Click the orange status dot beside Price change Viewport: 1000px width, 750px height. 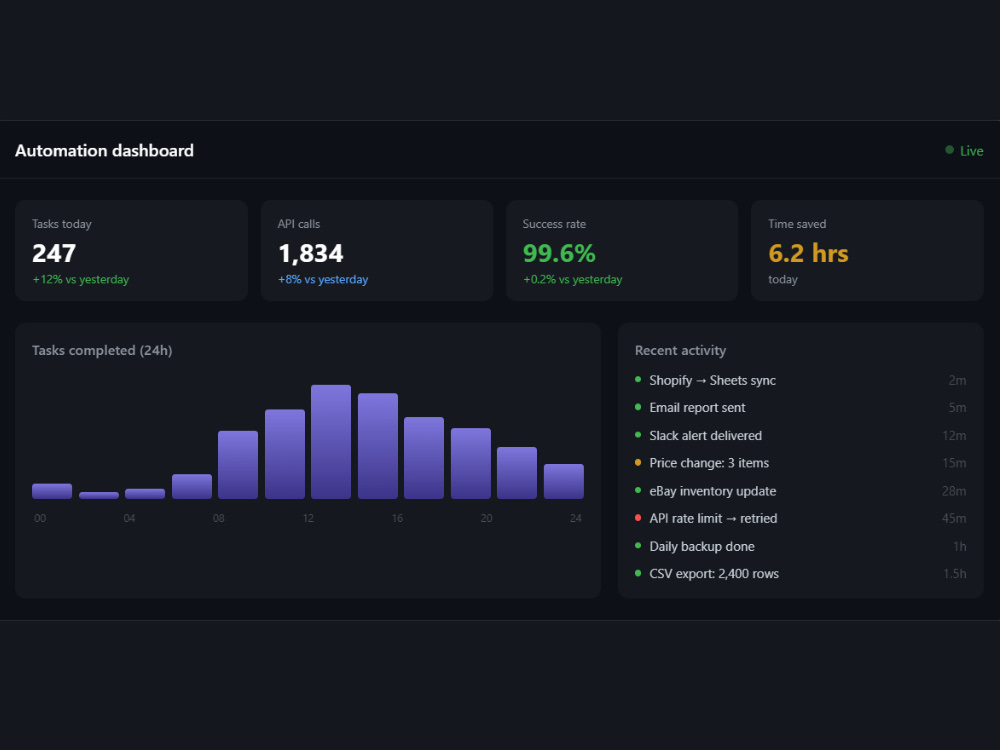638,462
